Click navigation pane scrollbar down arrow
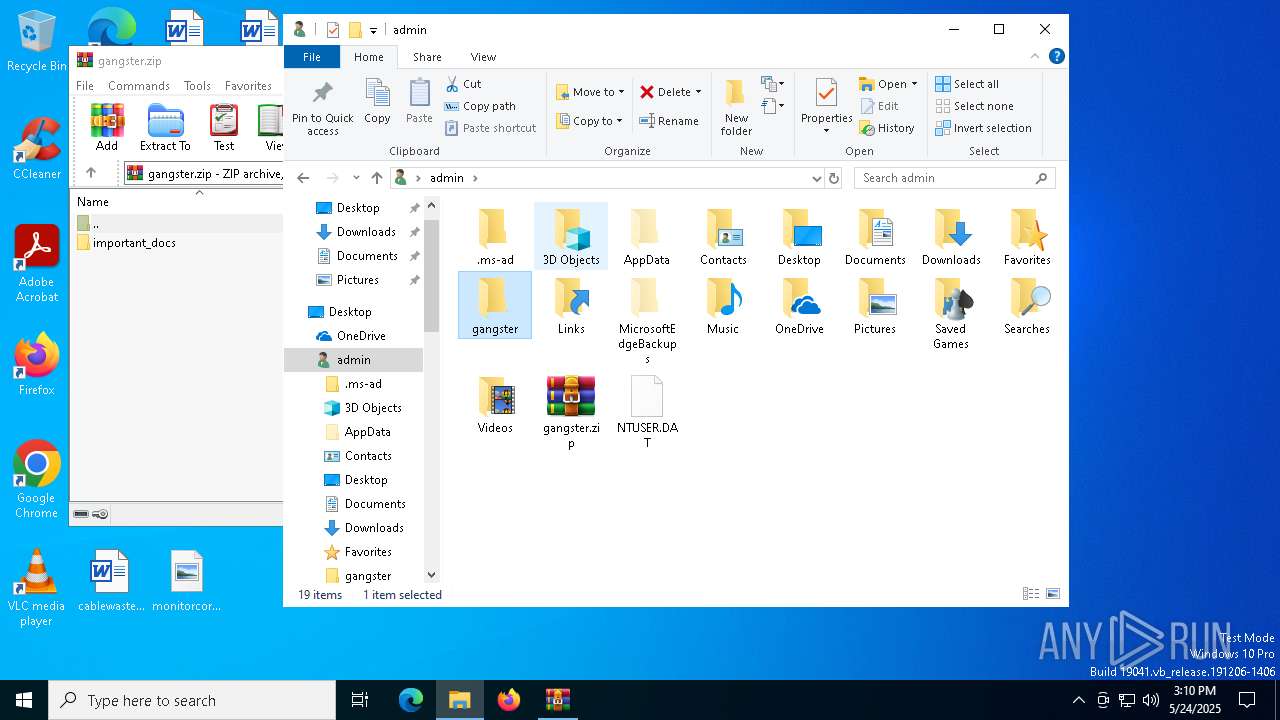1280x720 pixels. 432,575
